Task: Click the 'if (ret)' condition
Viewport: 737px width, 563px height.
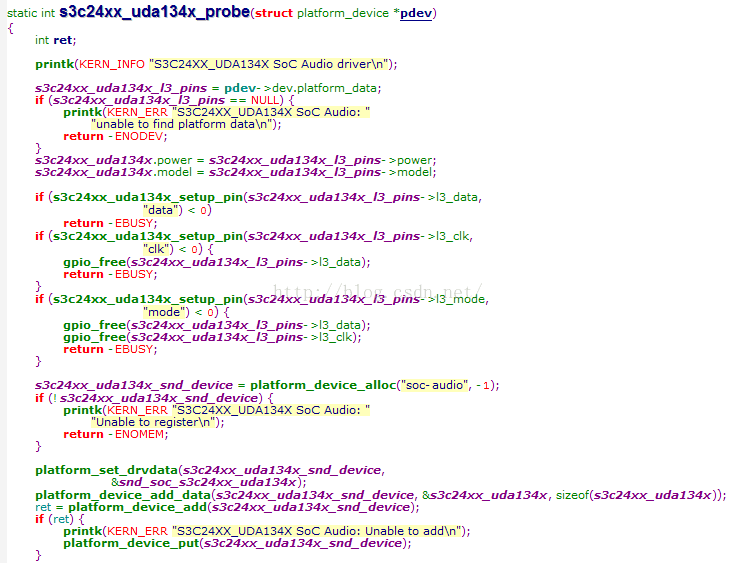Action: pos(55,519)
